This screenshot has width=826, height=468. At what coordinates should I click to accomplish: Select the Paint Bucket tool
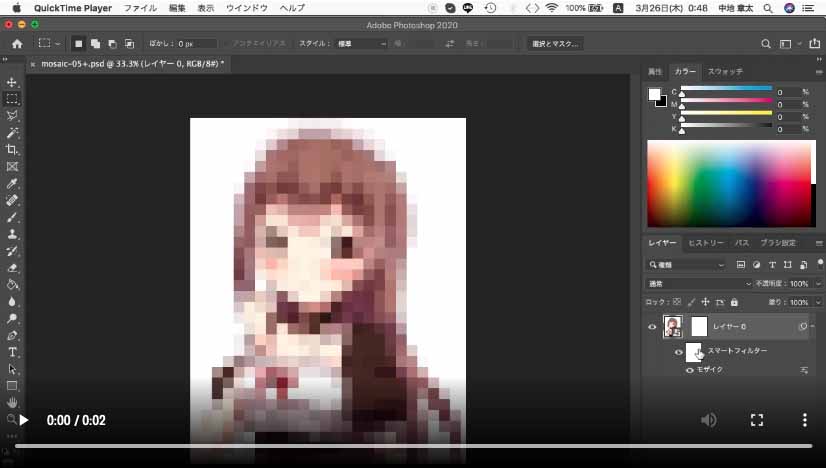[12, 285]
